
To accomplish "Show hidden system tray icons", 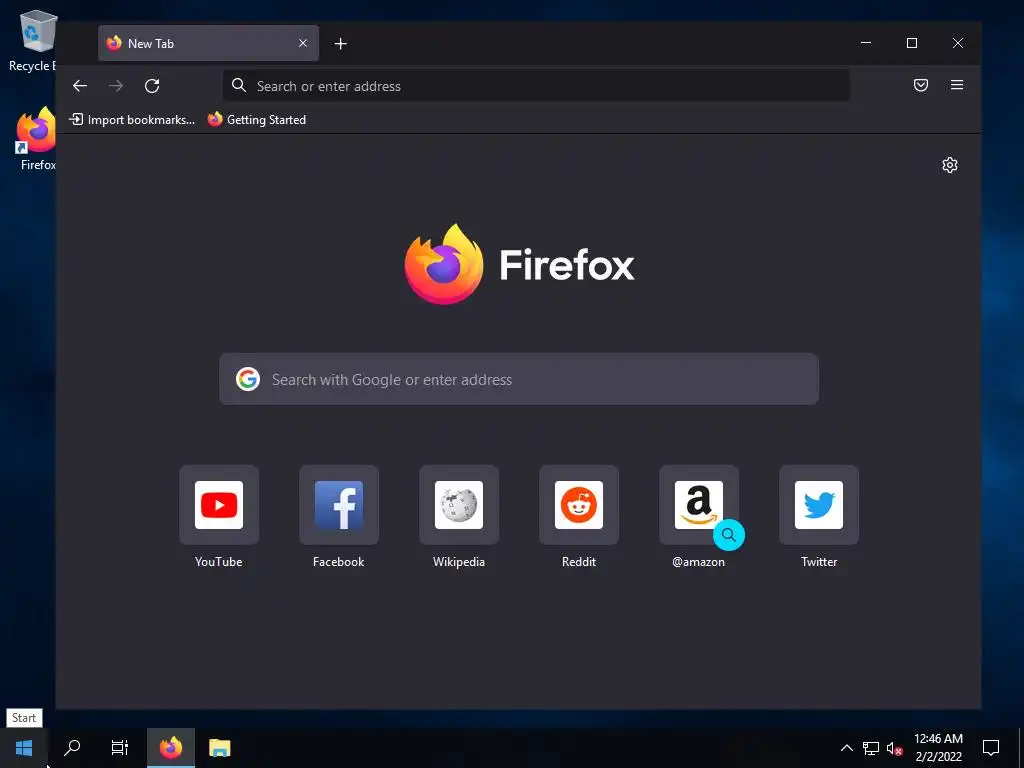I will pyautogui.click(x=846, y=748).
